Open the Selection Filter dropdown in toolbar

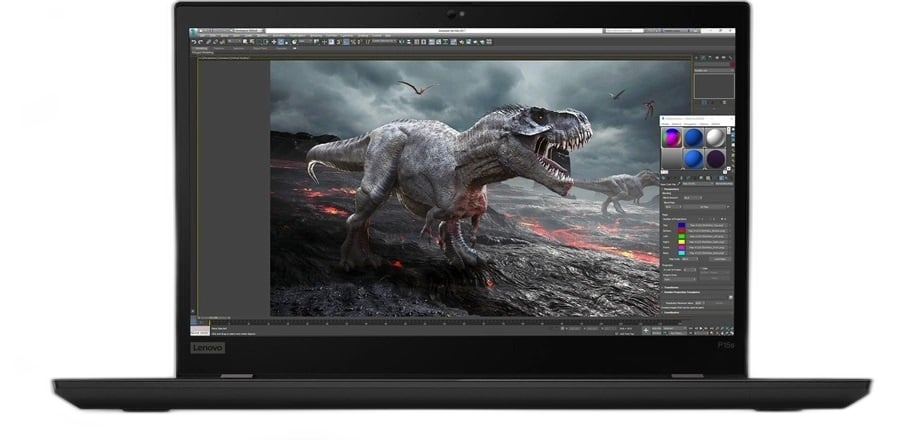click(x=234, y=42)
